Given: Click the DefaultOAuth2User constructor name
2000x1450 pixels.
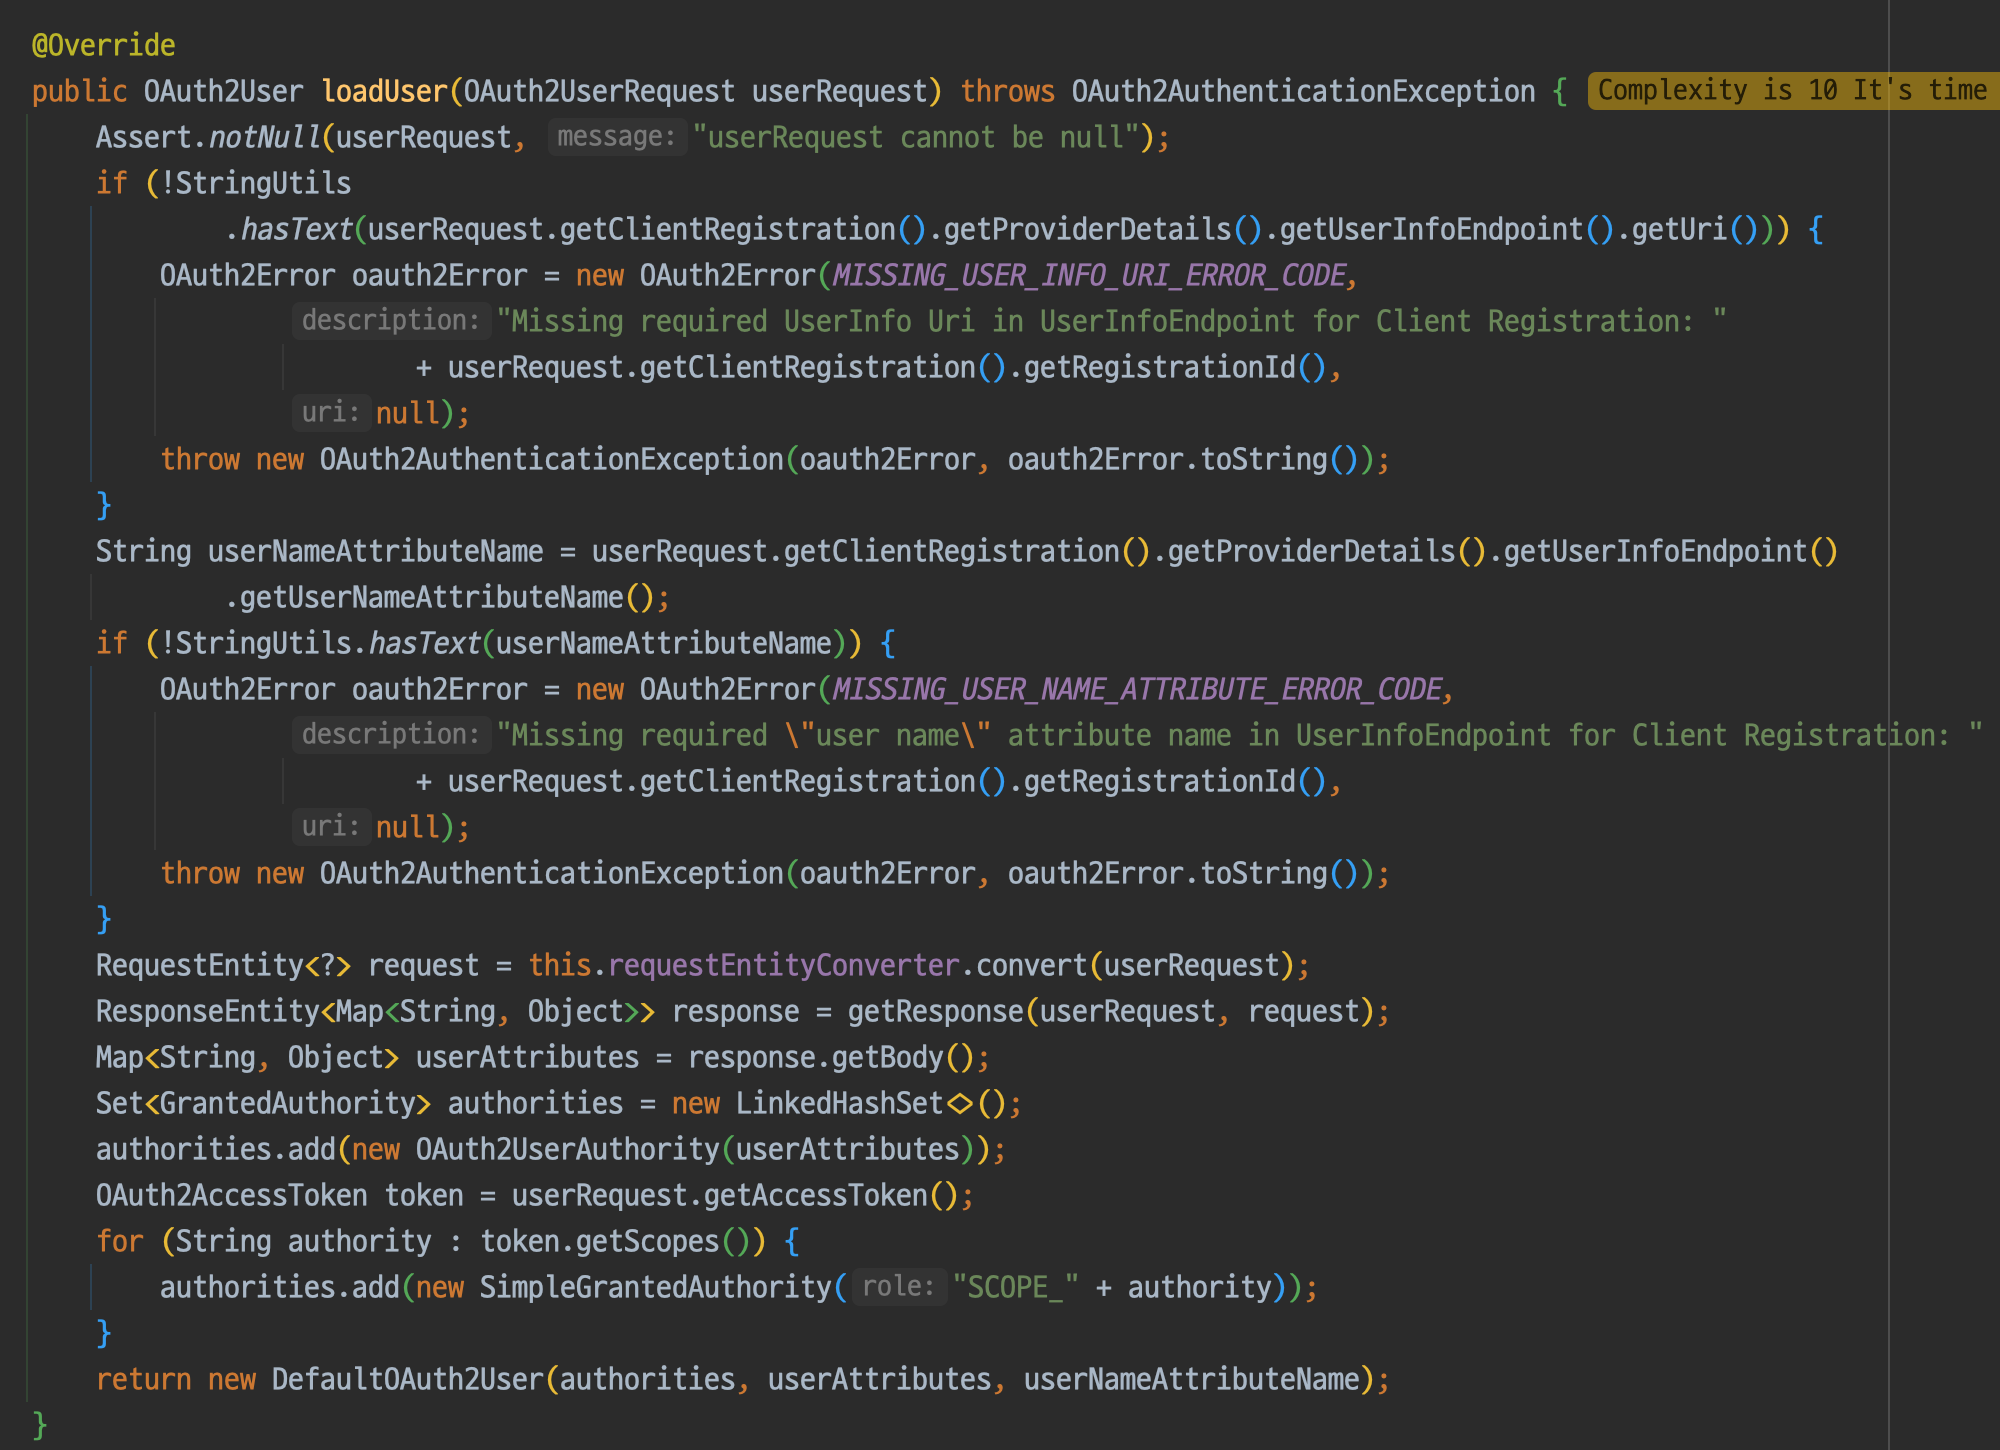Looking at the screenshot, I should (408, 1379).
